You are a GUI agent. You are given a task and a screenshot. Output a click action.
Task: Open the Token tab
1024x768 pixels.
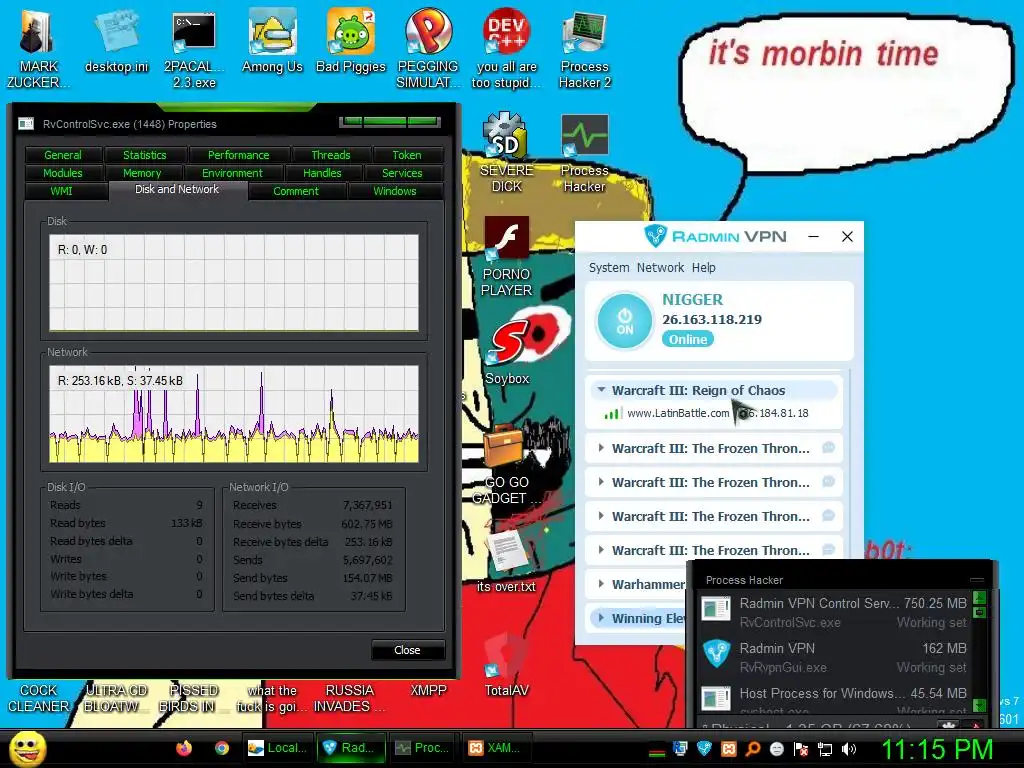407,155
